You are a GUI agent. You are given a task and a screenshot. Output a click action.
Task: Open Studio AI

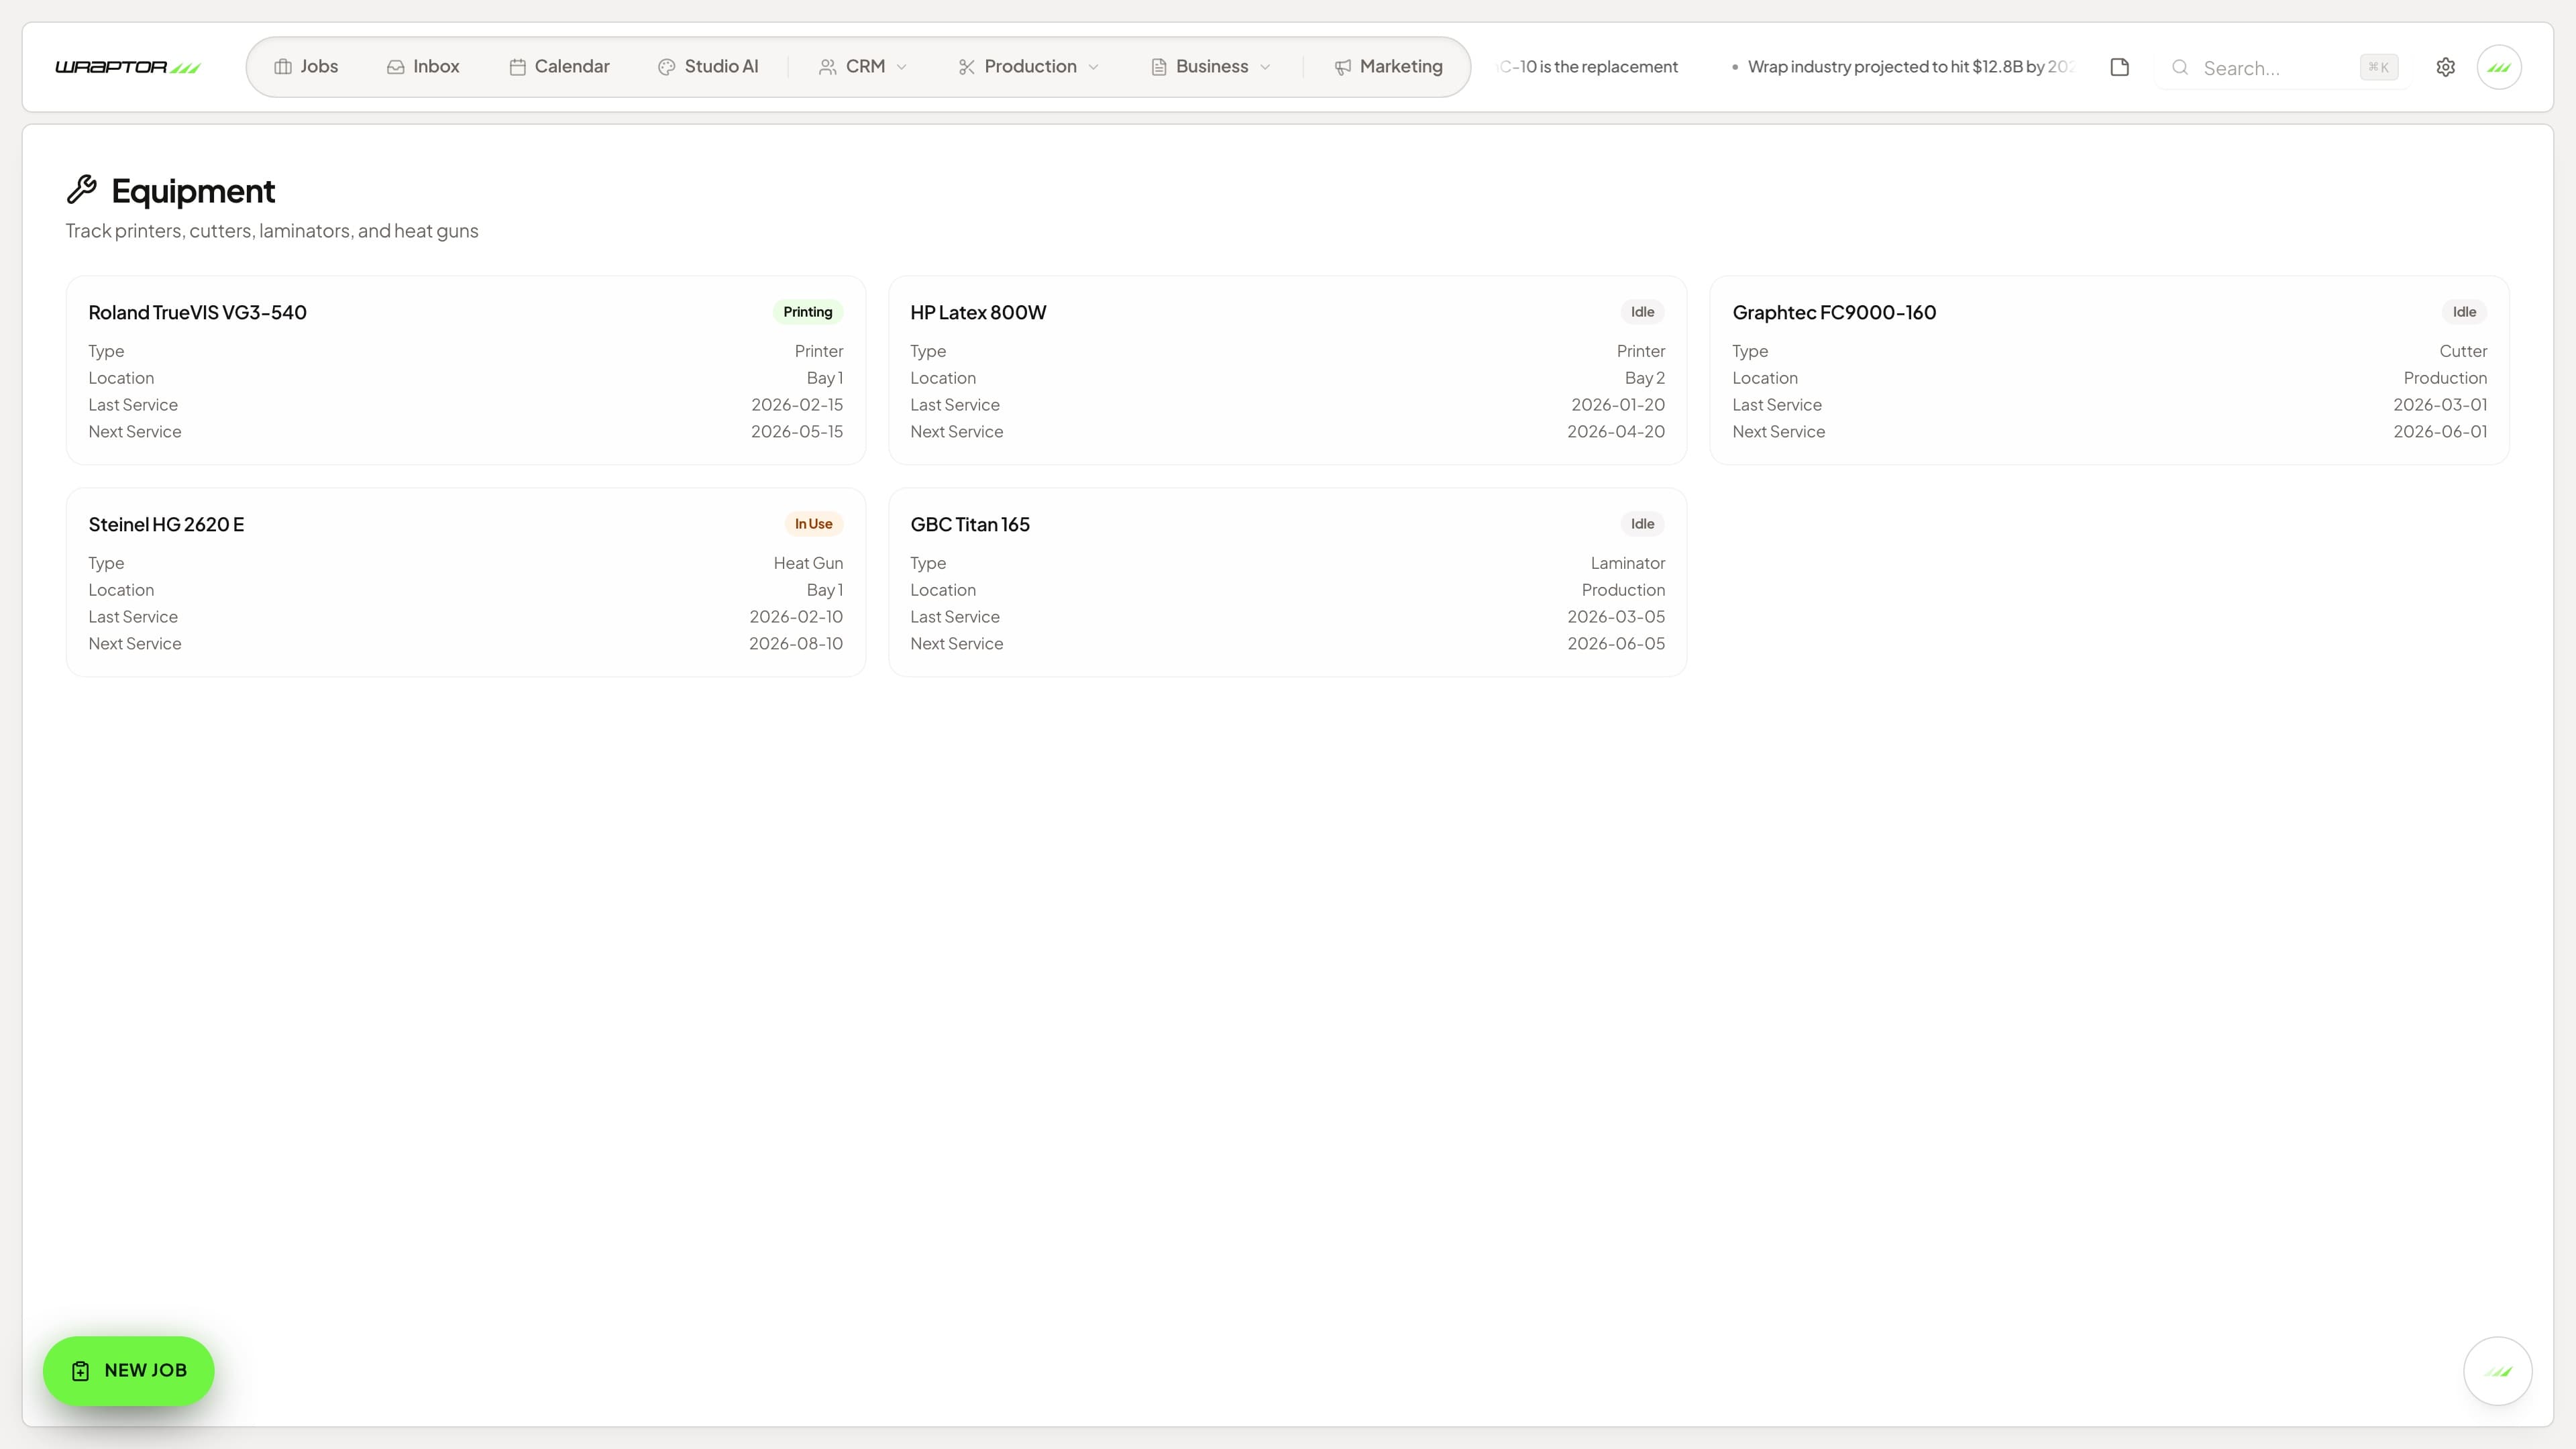point(708,67)
